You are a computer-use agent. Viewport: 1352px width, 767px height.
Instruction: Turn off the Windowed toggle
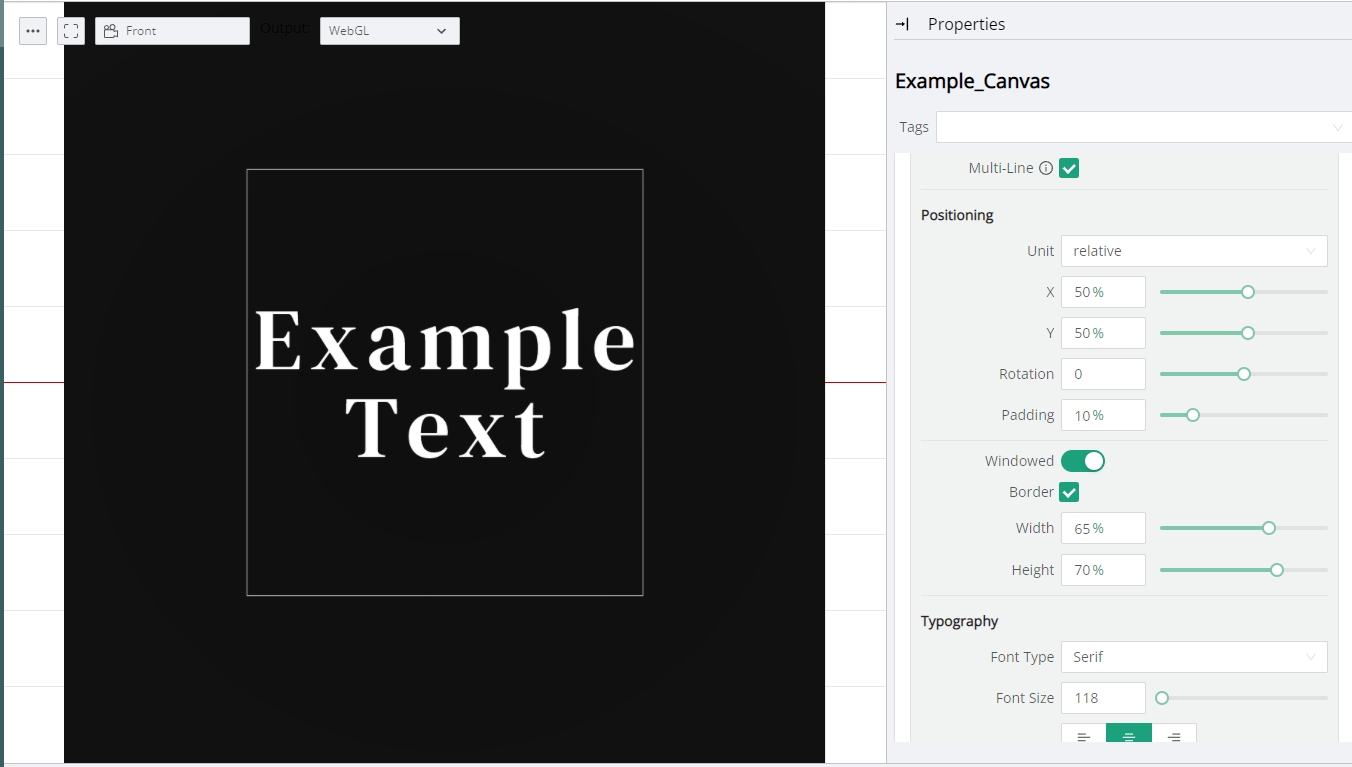pos(1082,461)
